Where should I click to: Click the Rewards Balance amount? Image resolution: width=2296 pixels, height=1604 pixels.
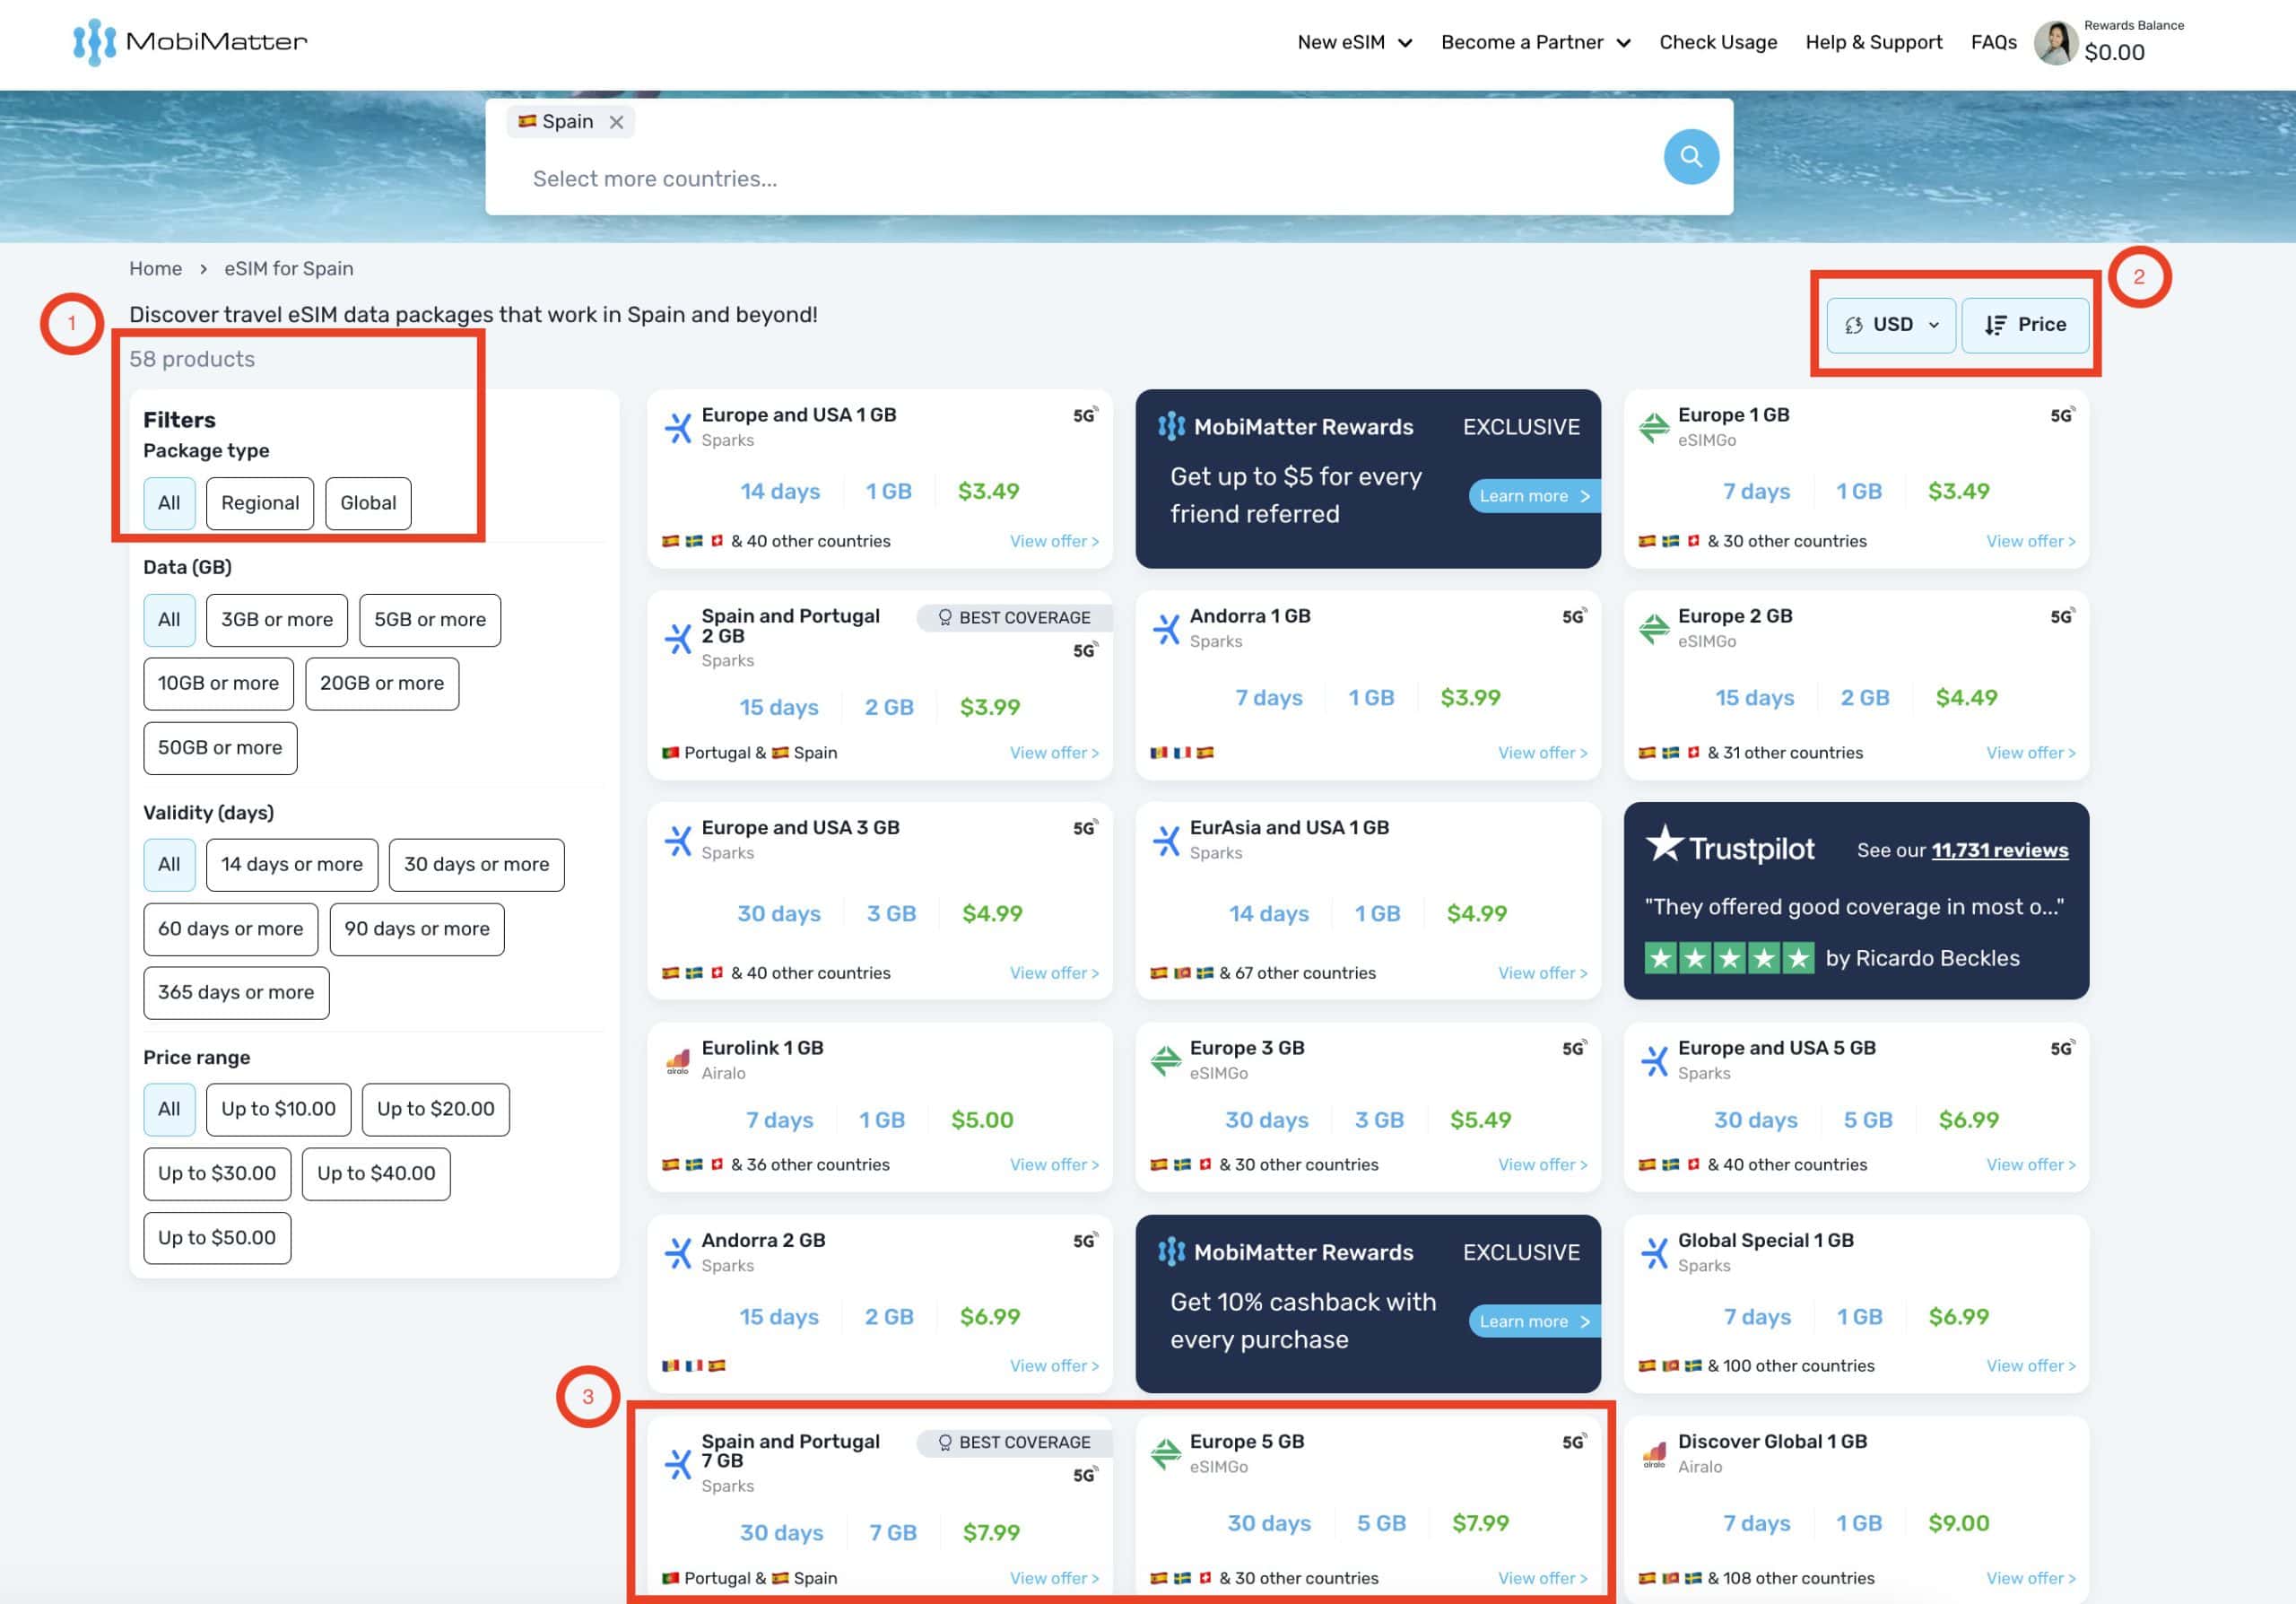[x=2114, y=53]
